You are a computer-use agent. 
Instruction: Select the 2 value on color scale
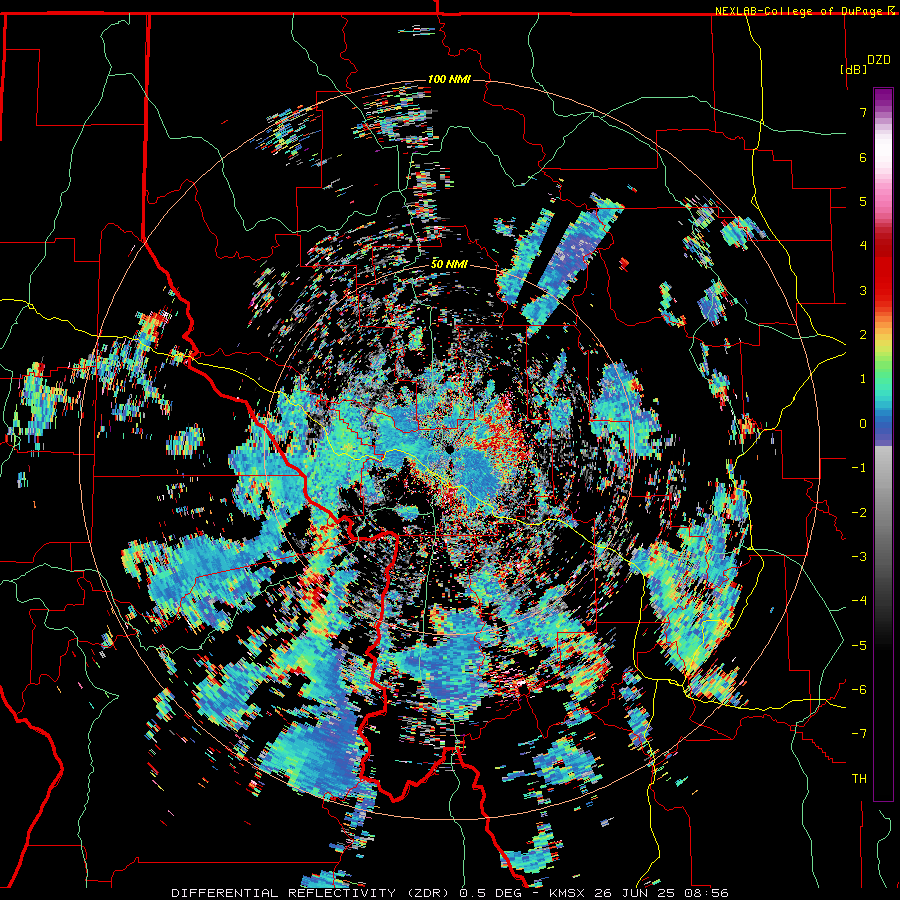point(863,335)
